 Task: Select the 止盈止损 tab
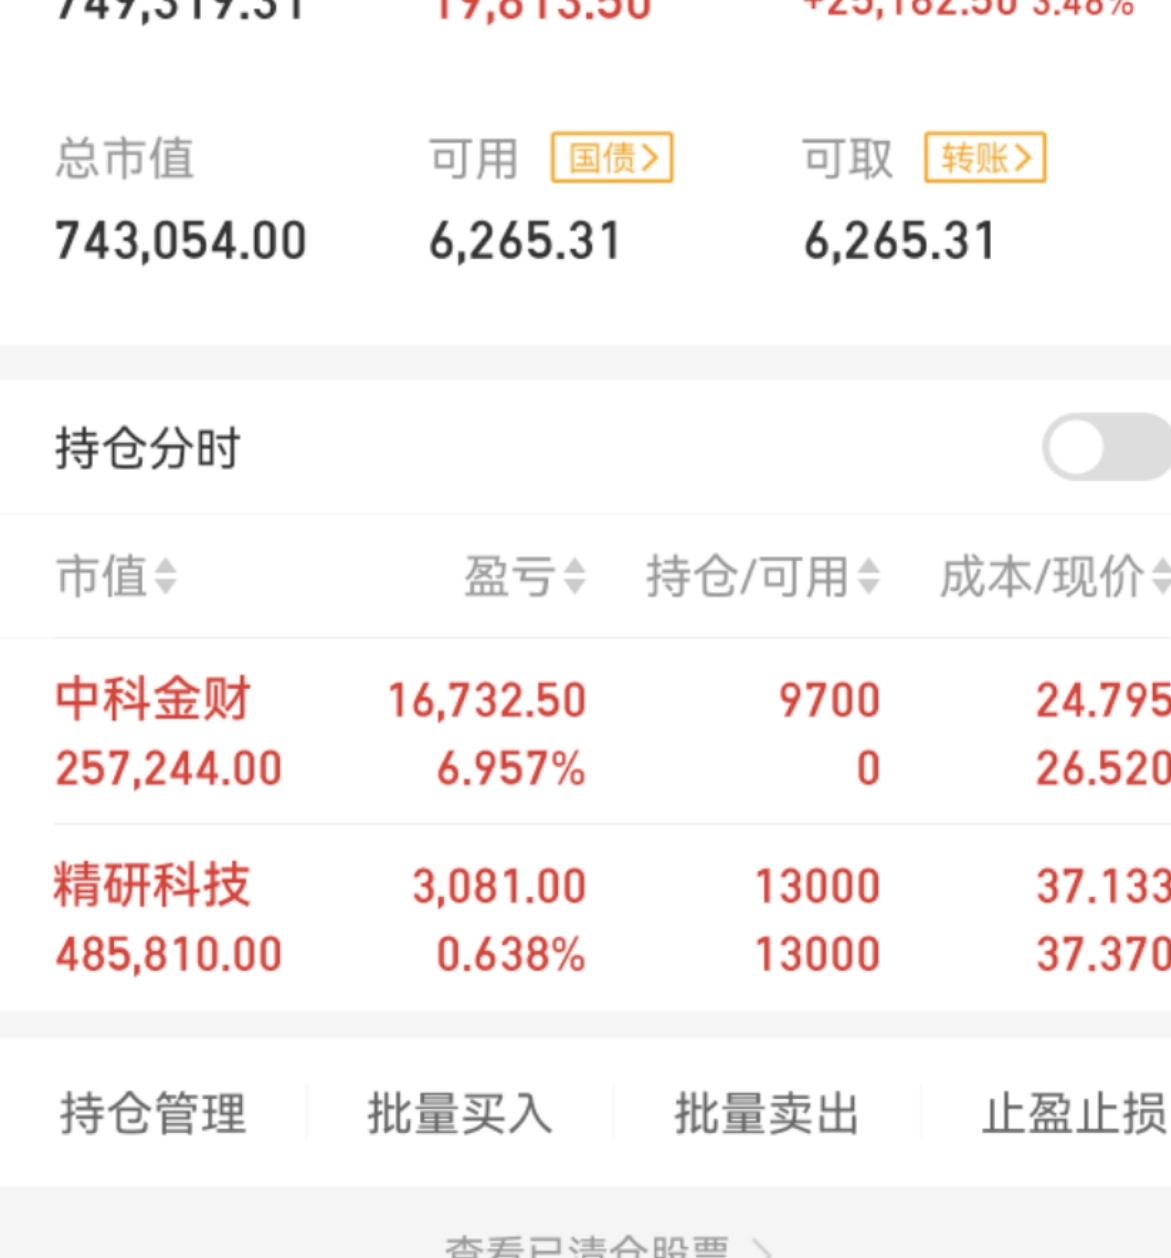tap(1074, 1113)
